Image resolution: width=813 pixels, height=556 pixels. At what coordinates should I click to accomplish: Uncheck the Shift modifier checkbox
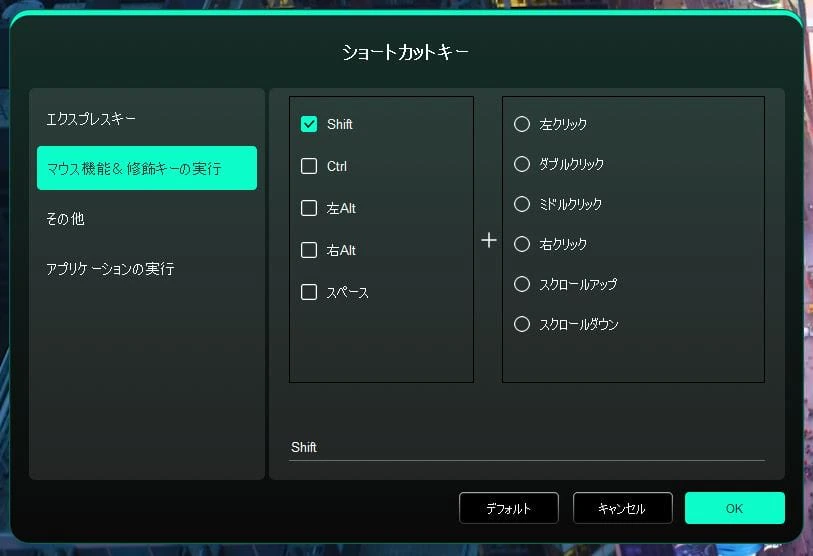pyautogui.click(x=309, y=125)
